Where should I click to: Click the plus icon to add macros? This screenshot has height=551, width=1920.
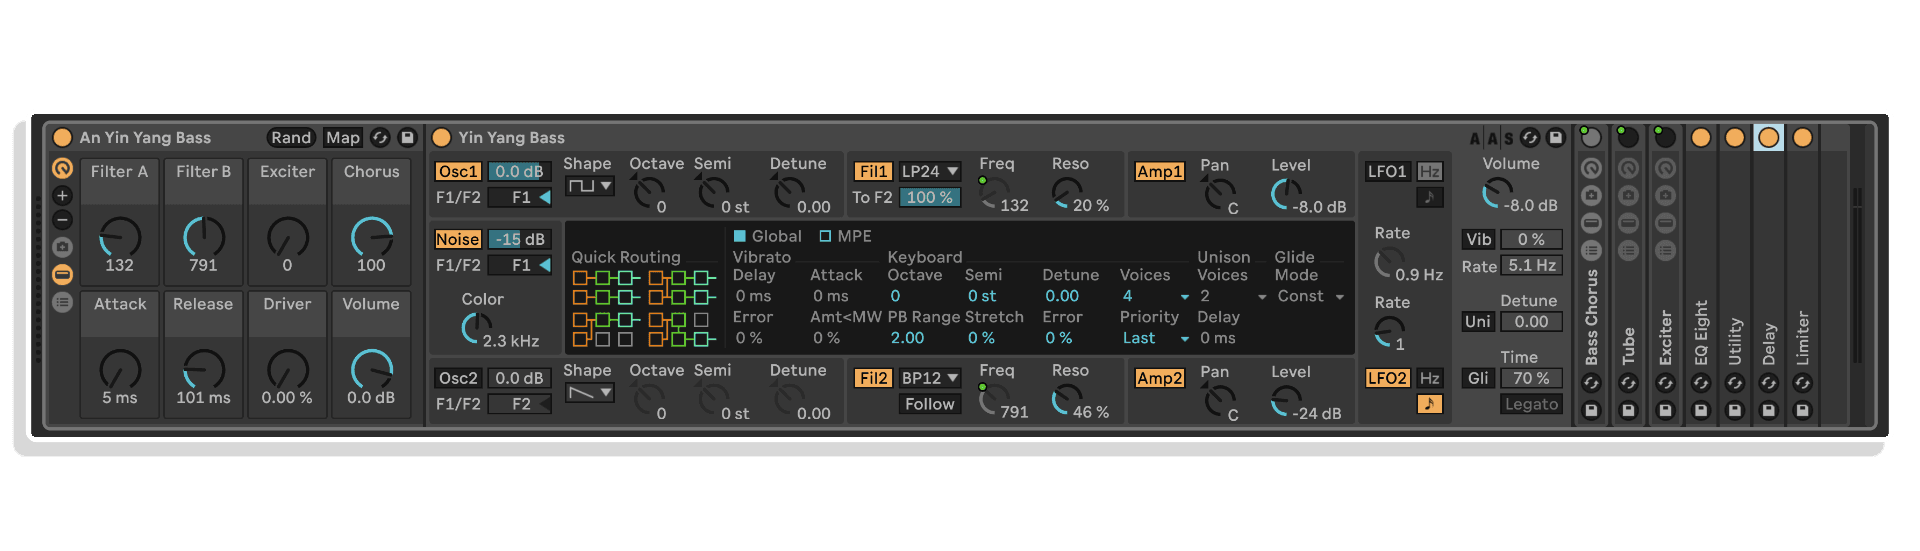coord(62,196)
